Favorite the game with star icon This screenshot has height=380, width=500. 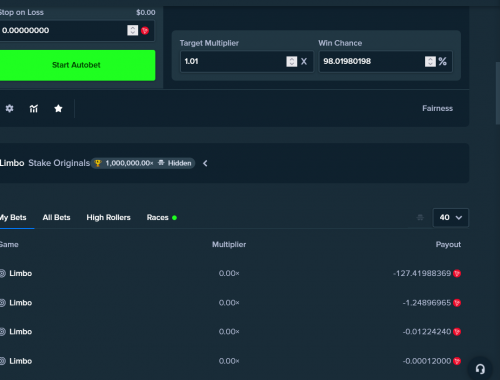(58, 108)
